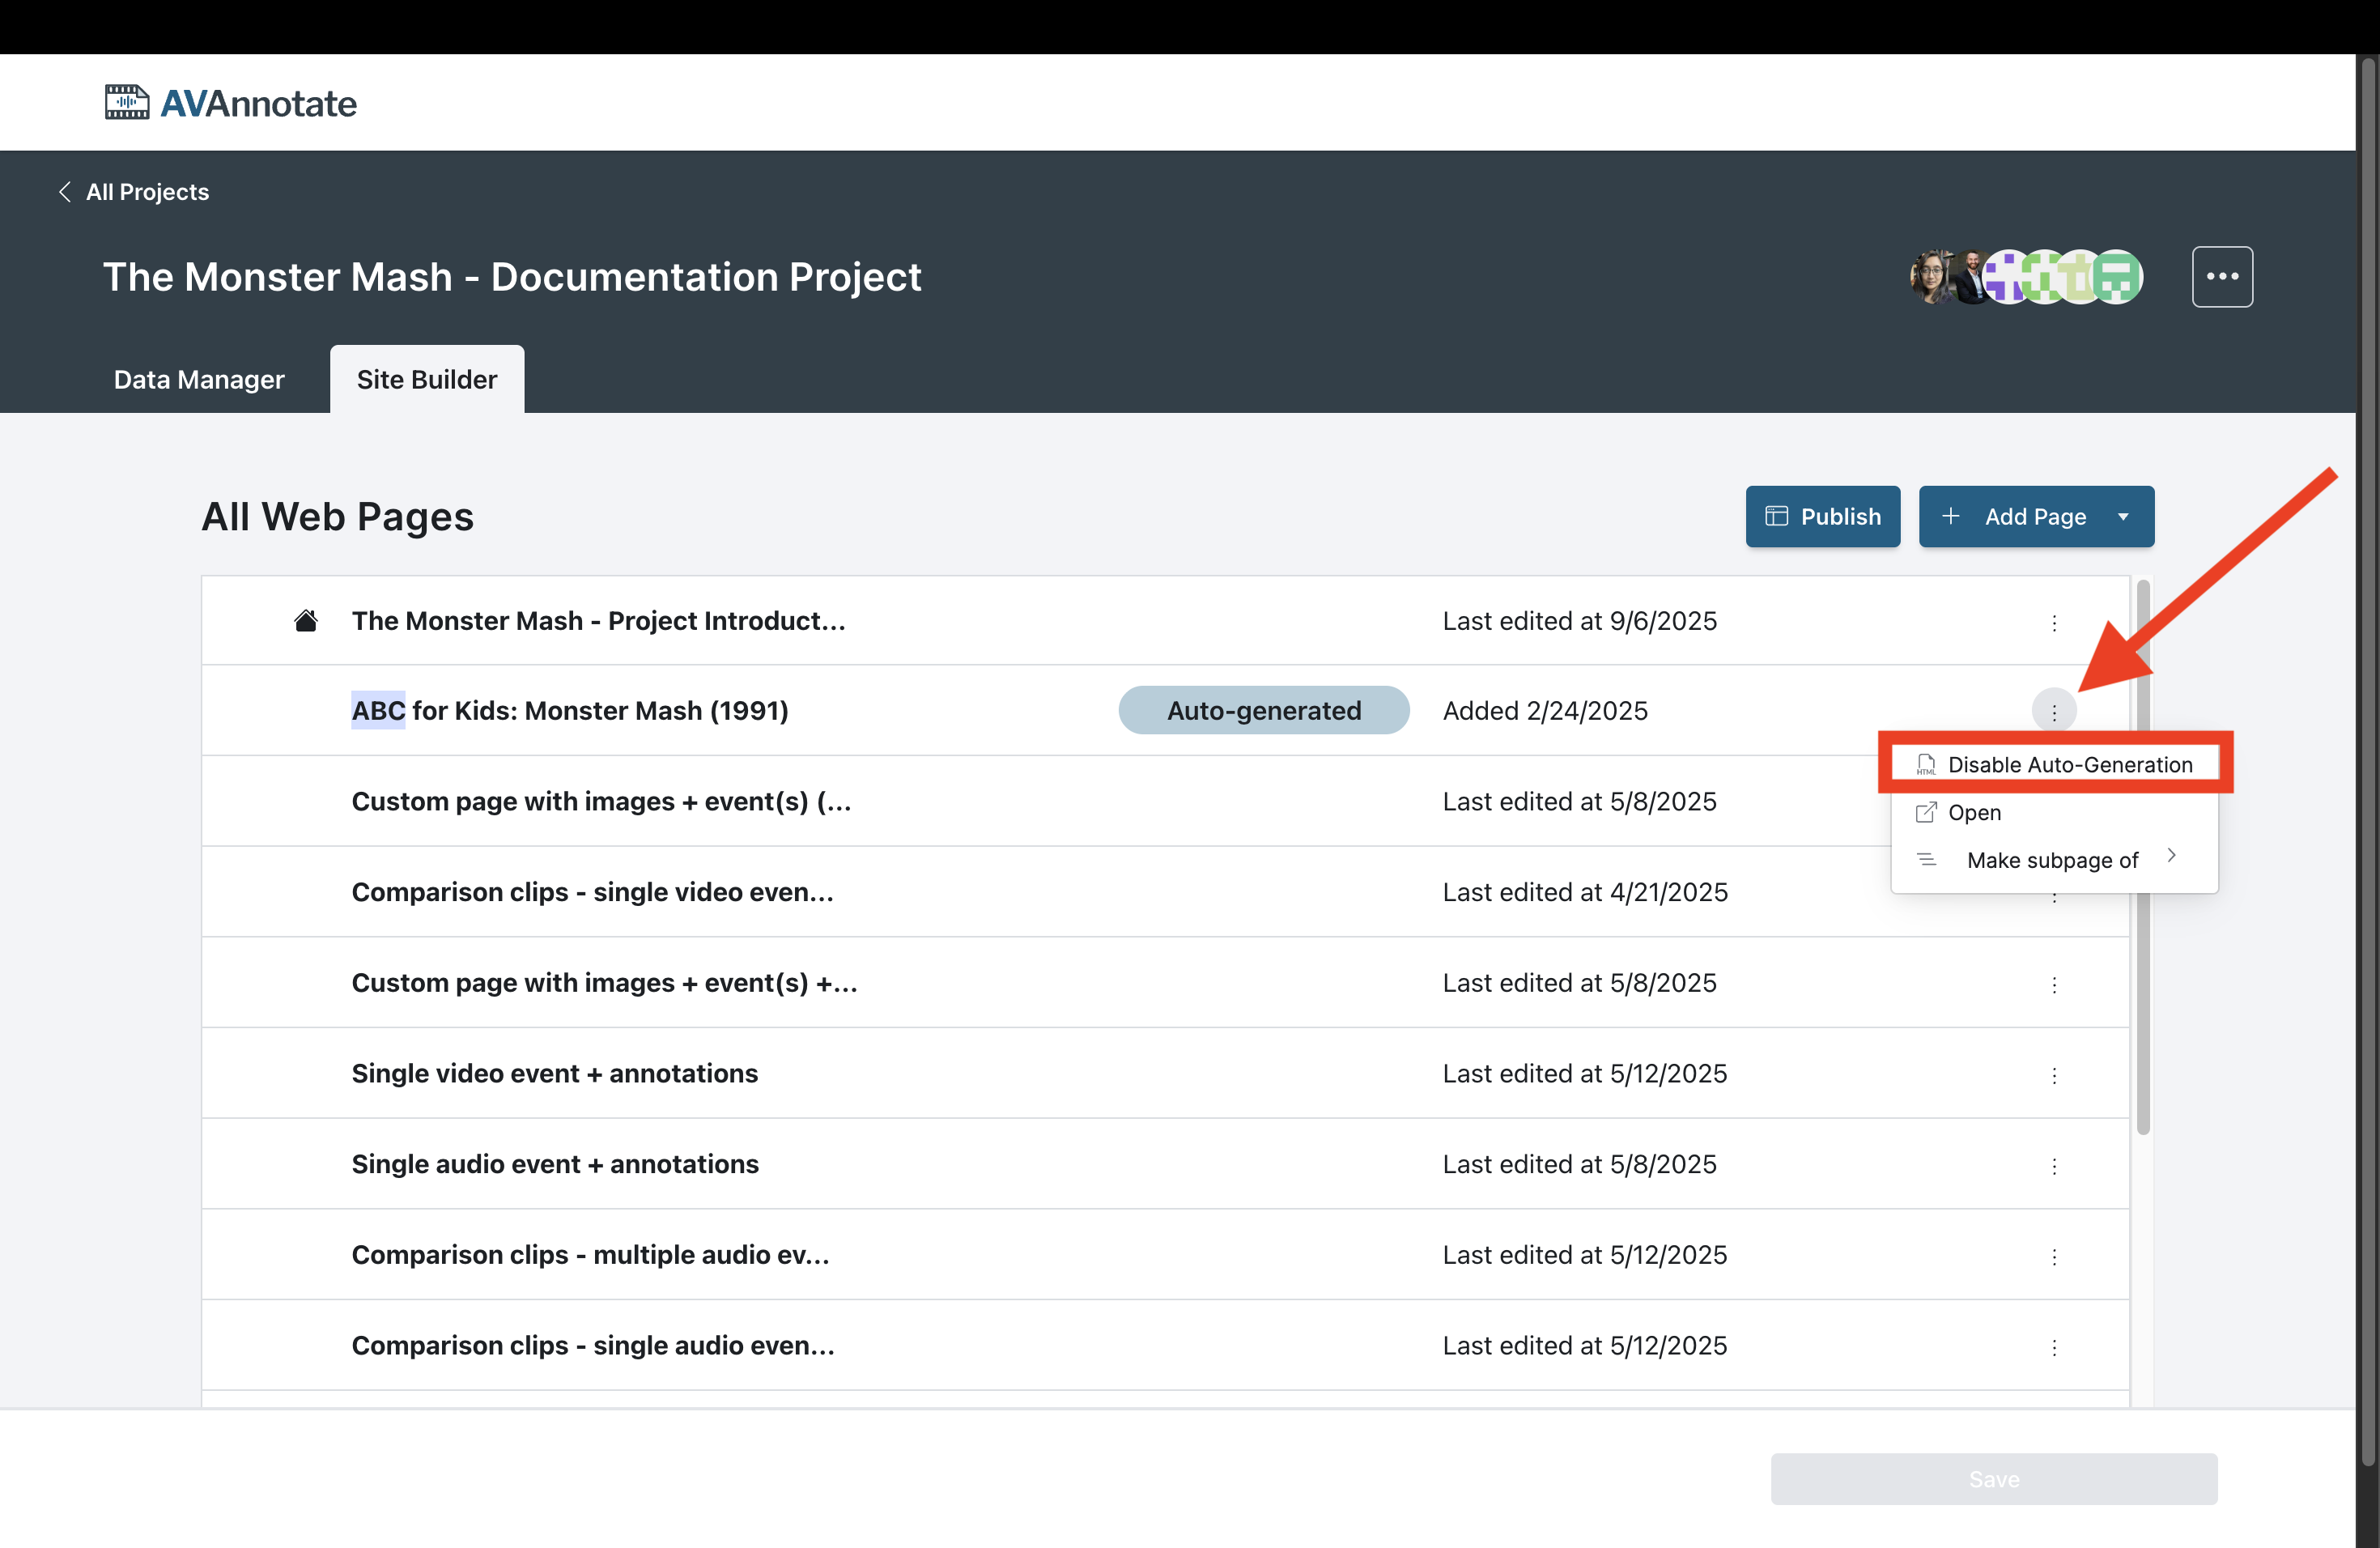Click the first collaborator avatar photo
The width and height of the screenshot is (2380, 1548).
coord(1931,277)
